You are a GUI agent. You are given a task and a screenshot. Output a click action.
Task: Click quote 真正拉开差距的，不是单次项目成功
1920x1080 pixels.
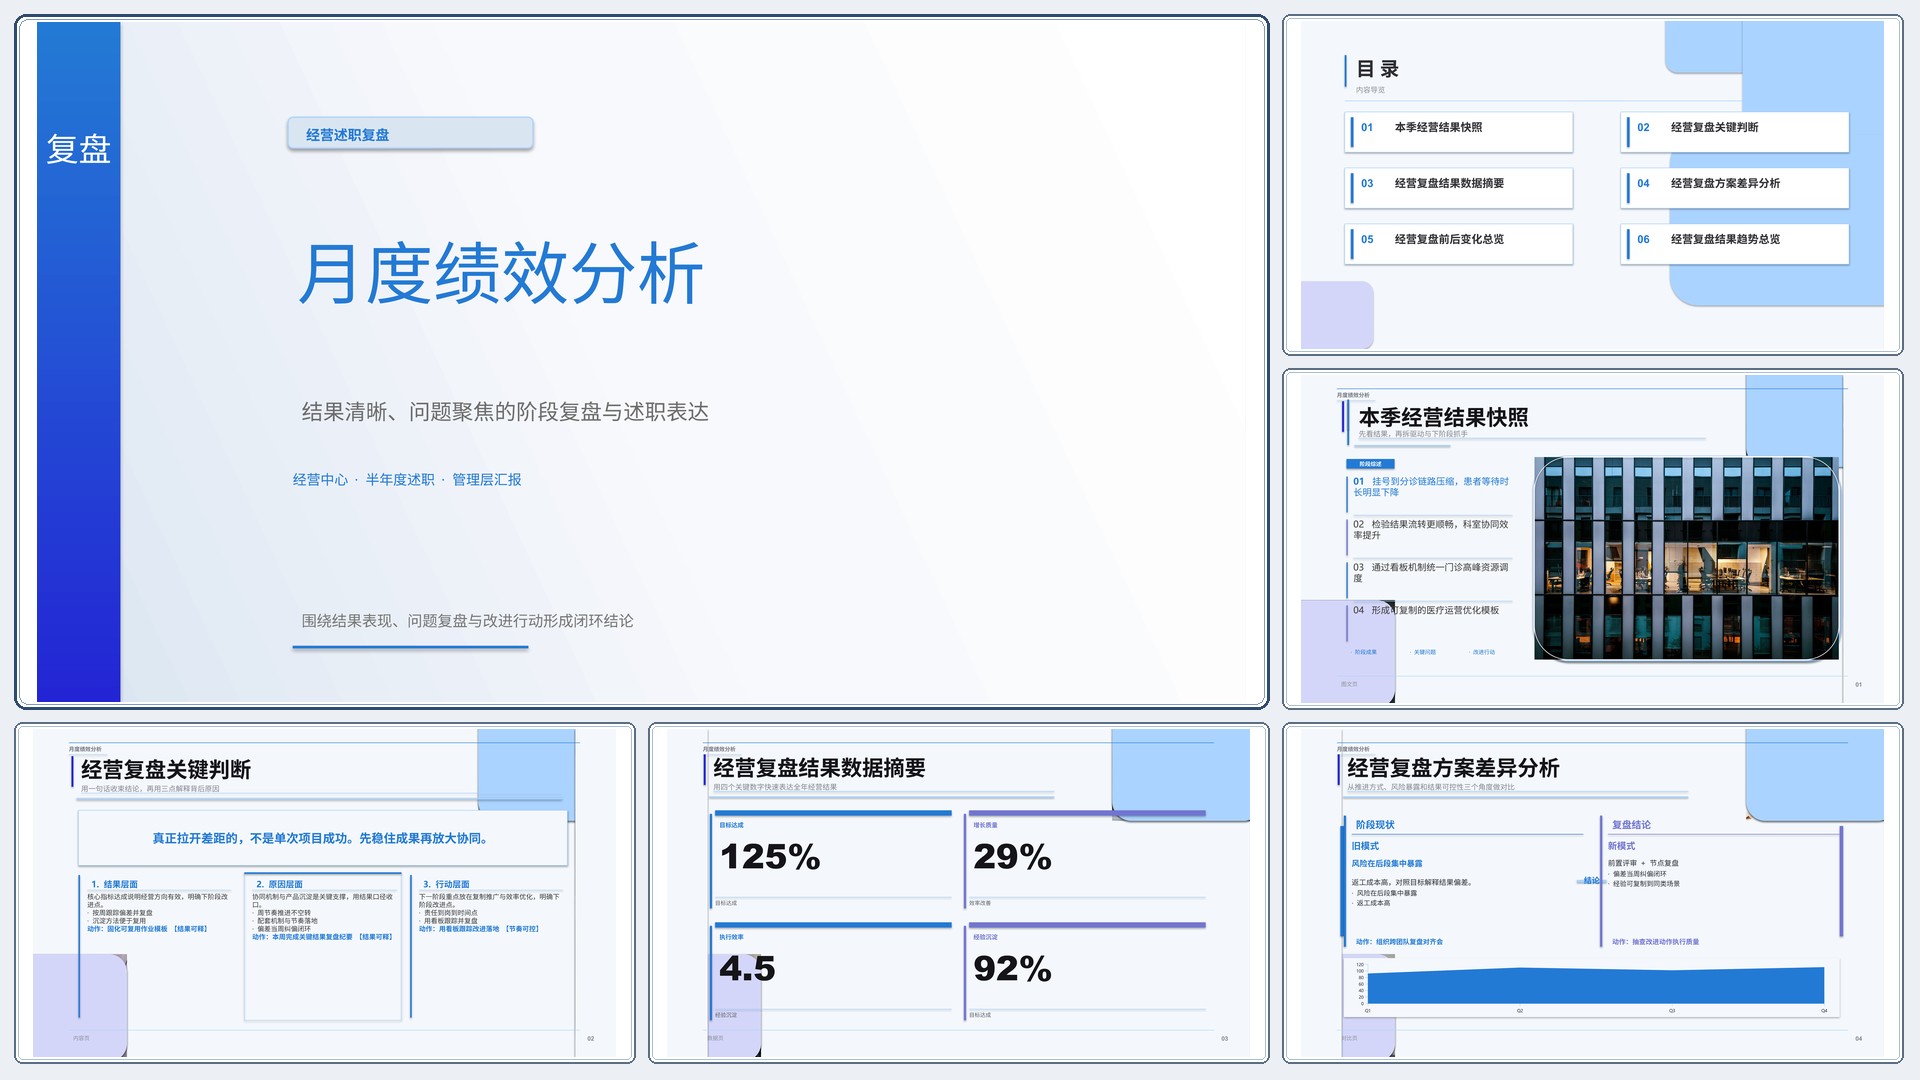pos(322,838)
